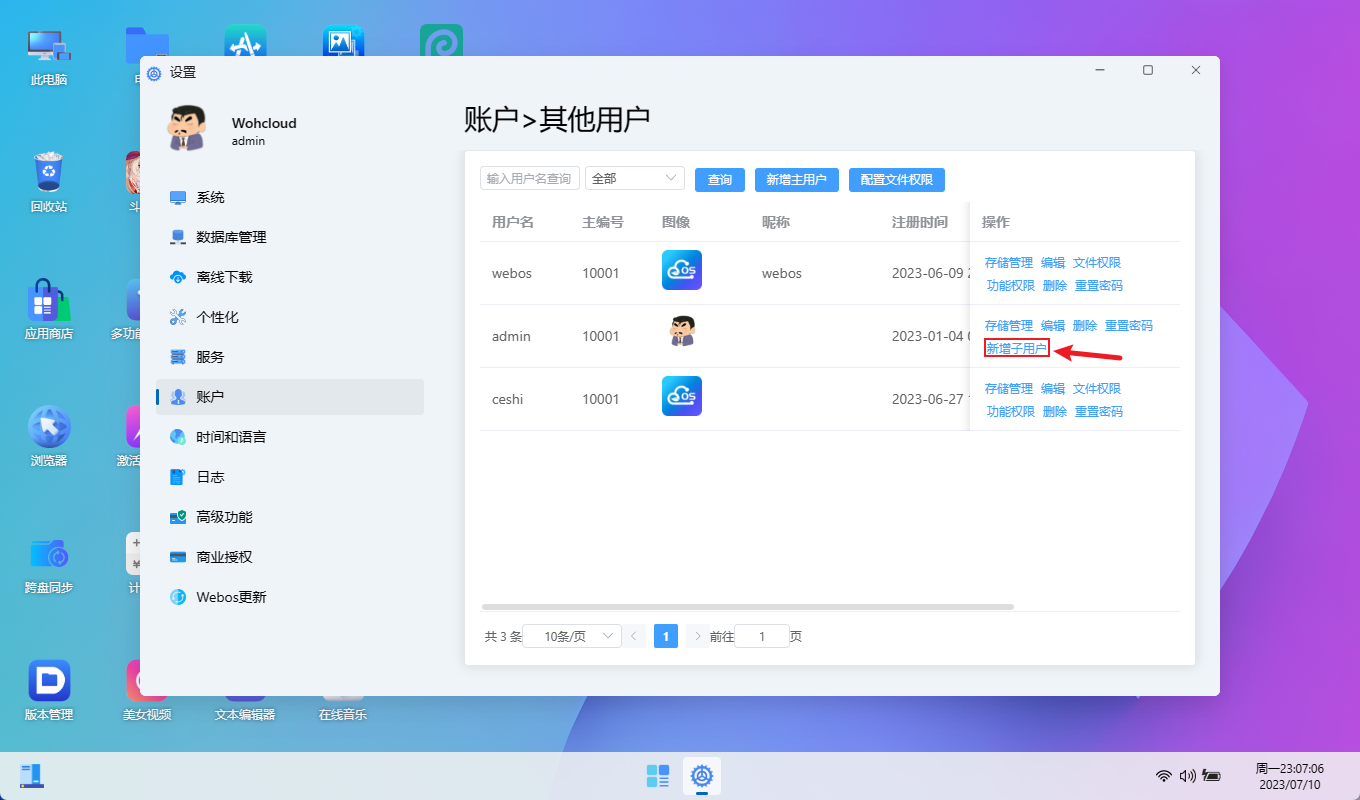Open the 10条/页 page size dropdown
Image resolution: width=1360 pixels, height=800 pixels.
pos(571,635)
